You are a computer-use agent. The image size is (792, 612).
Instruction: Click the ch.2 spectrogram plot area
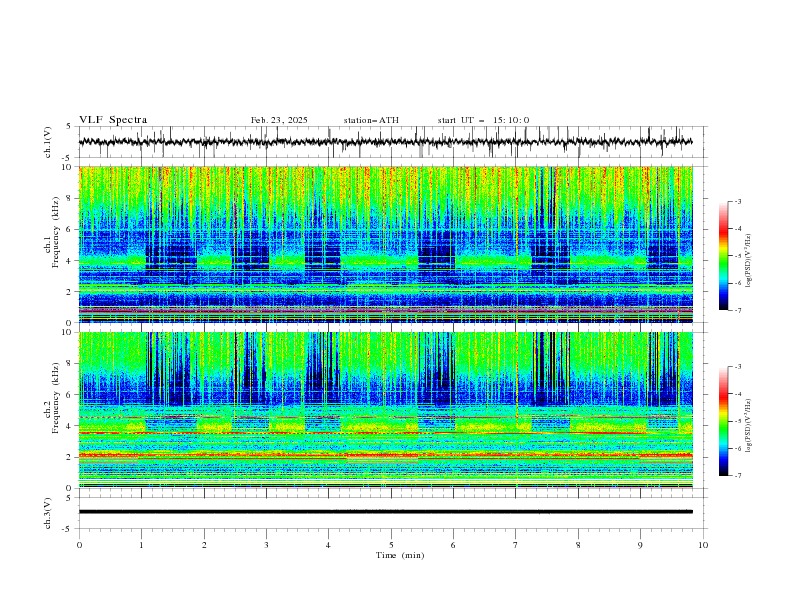(x=386, y=410)
